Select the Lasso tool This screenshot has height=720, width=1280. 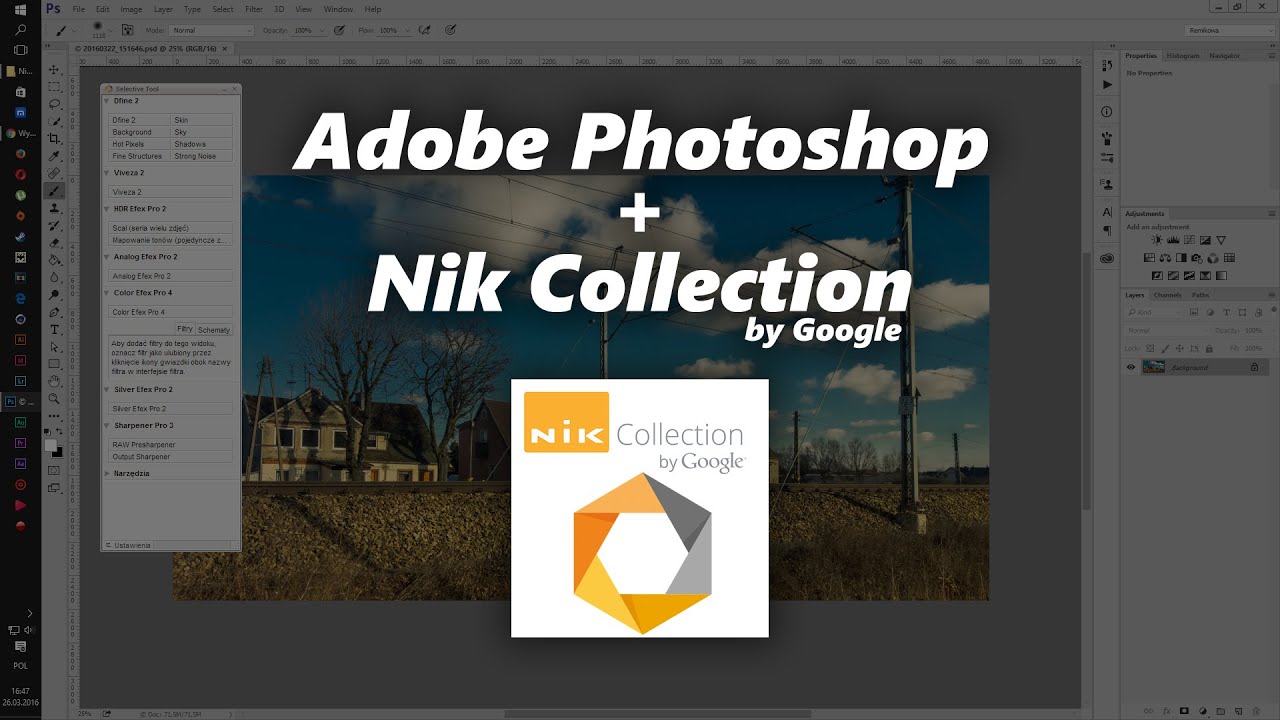pos(55,104)
